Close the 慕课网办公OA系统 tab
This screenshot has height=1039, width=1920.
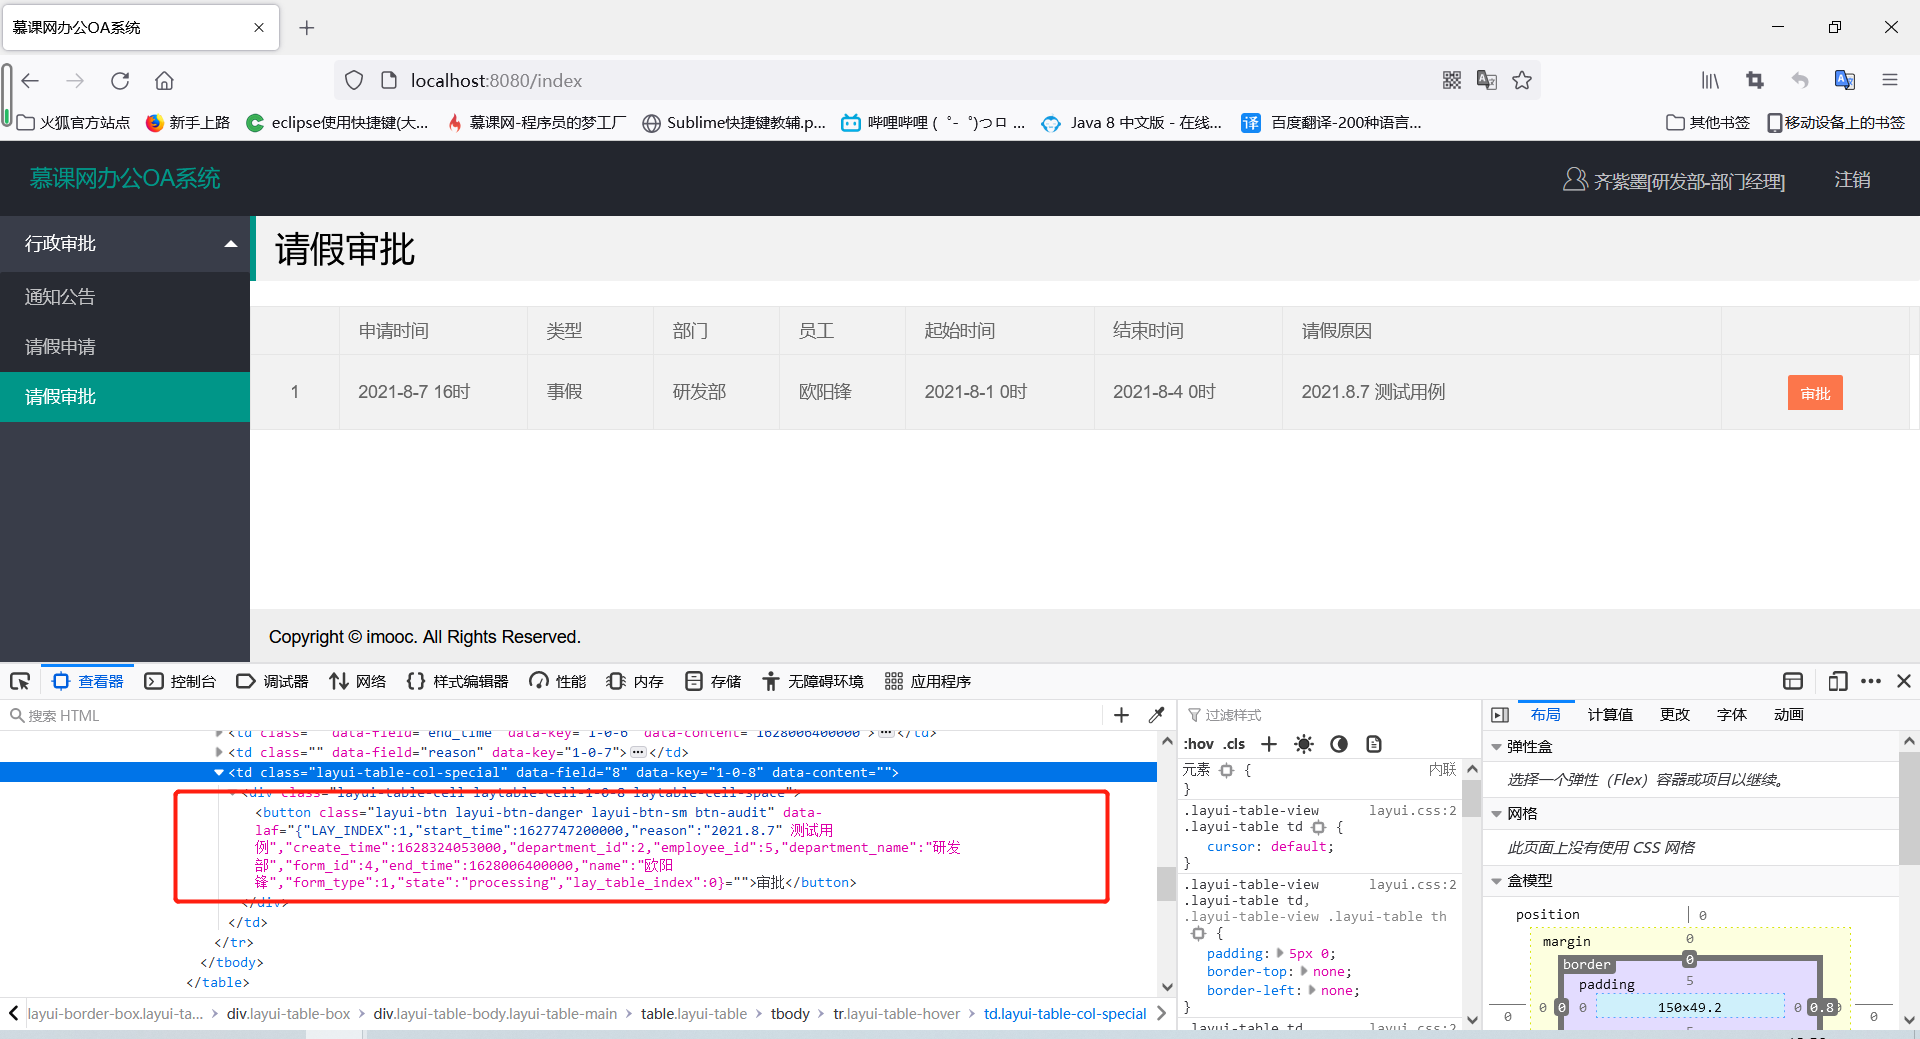(259, 28)
